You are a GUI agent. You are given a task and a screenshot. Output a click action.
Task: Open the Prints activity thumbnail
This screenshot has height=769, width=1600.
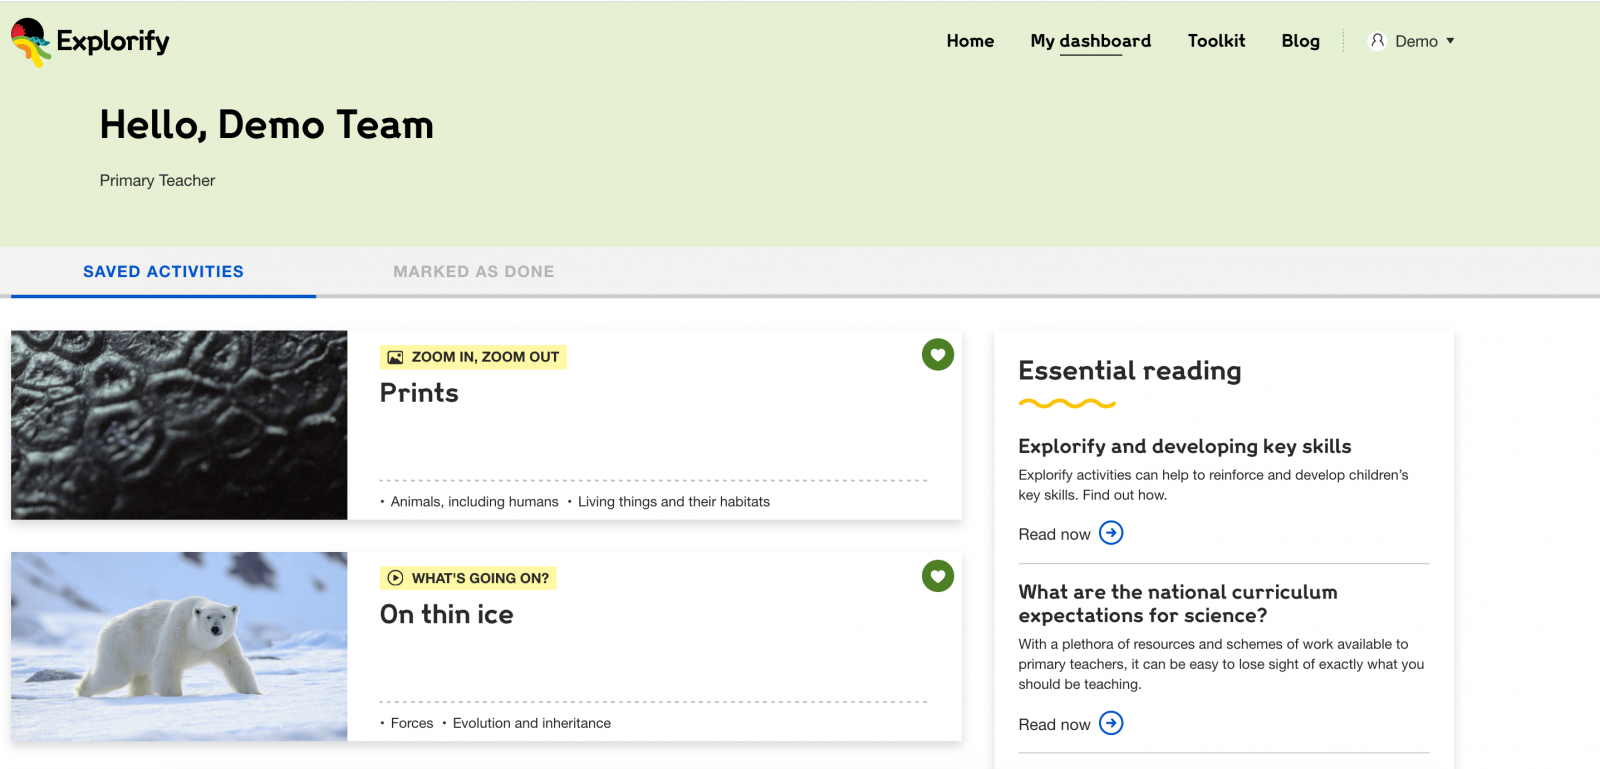[179, 425]
